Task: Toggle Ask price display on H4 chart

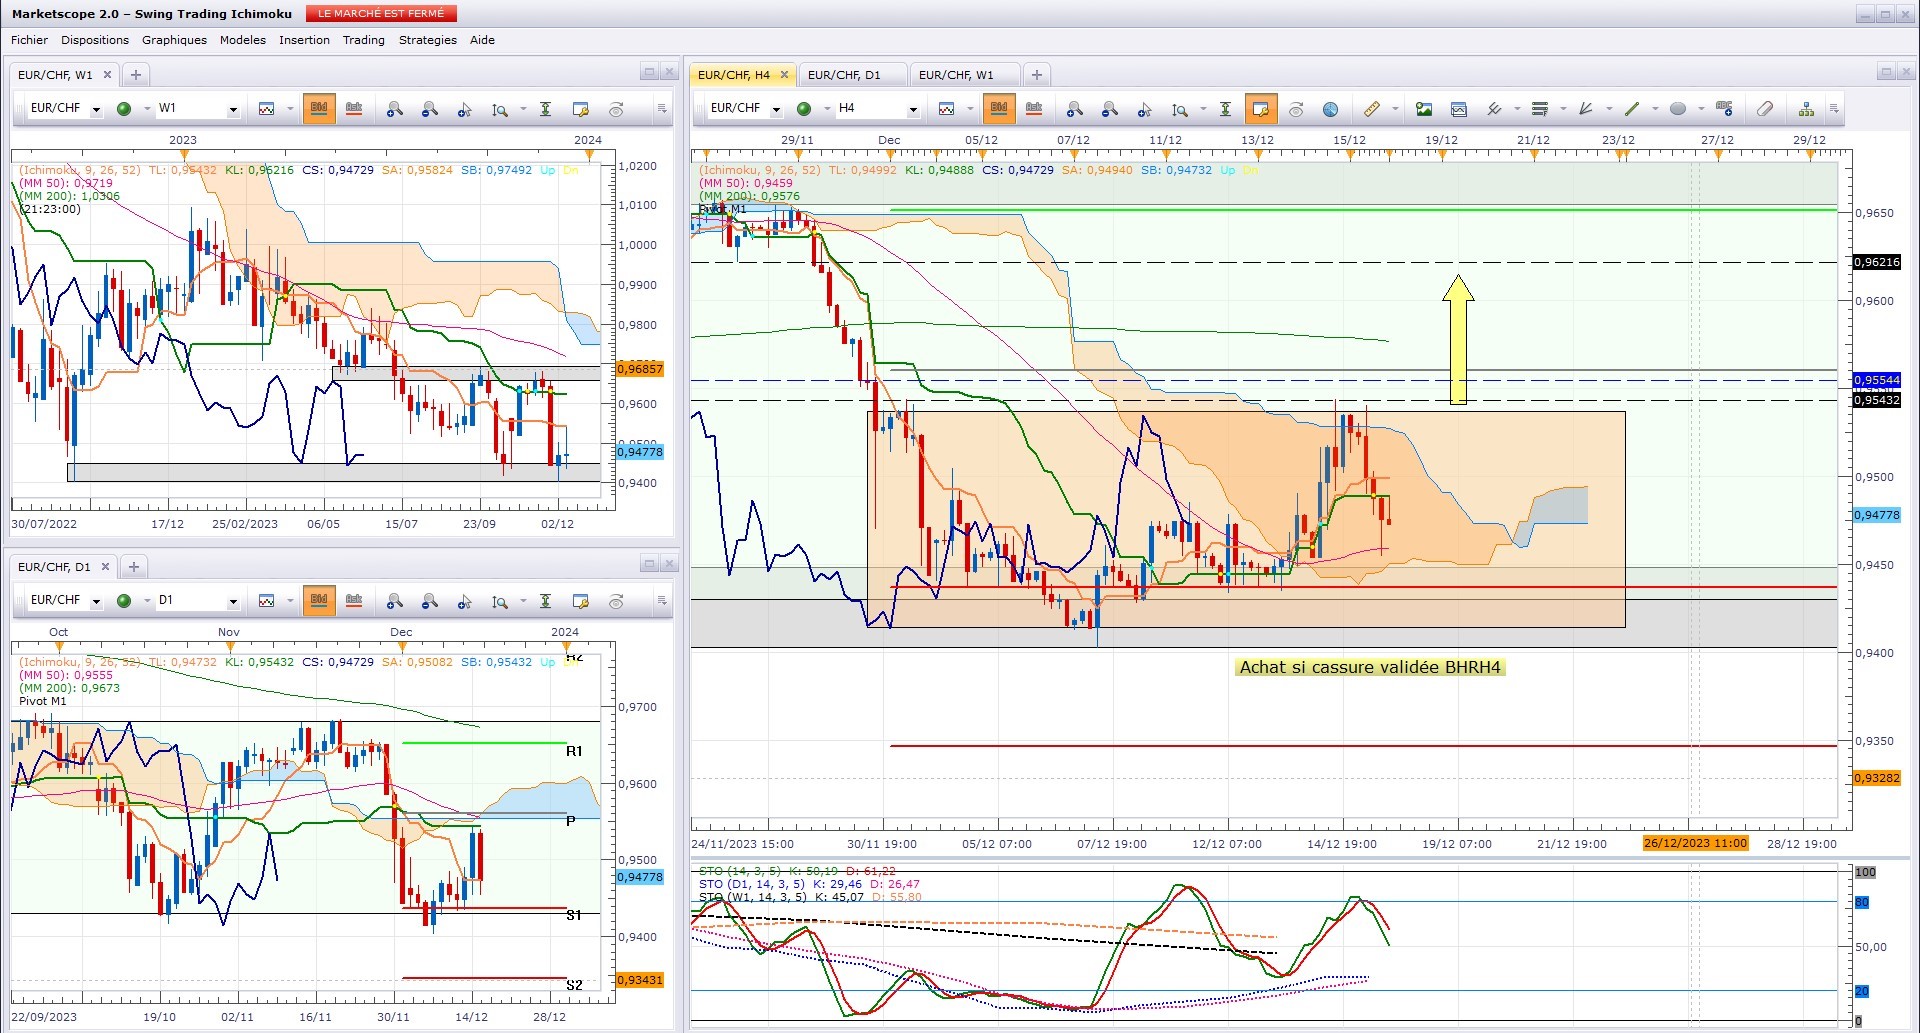Action: (x=1034, y=108)
